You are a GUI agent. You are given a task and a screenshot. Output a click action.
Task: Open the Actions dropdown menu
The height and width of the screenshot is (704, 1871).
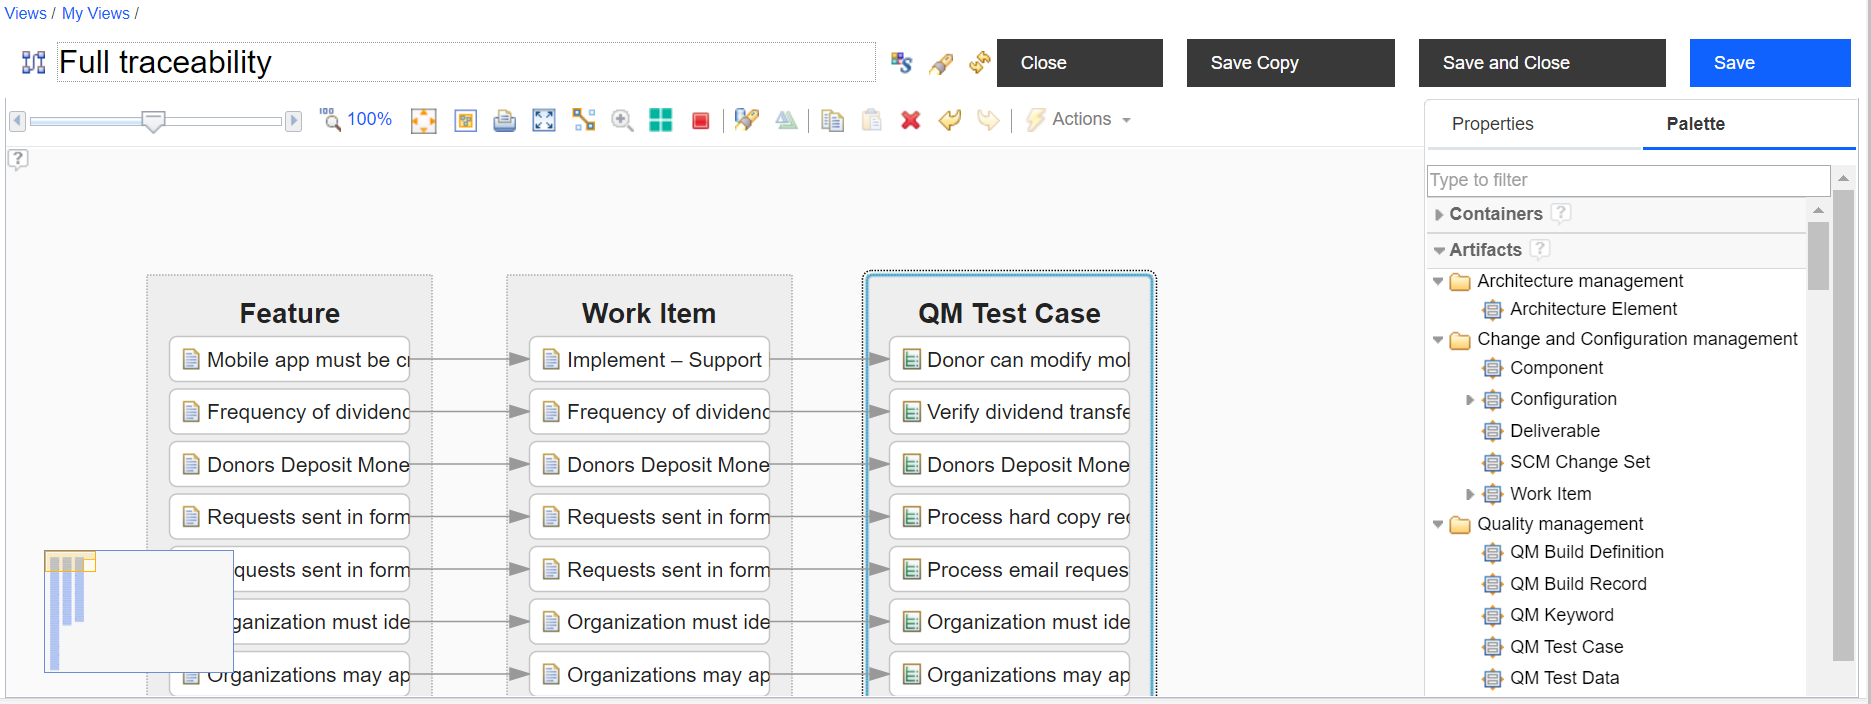tap(1080, 120)
